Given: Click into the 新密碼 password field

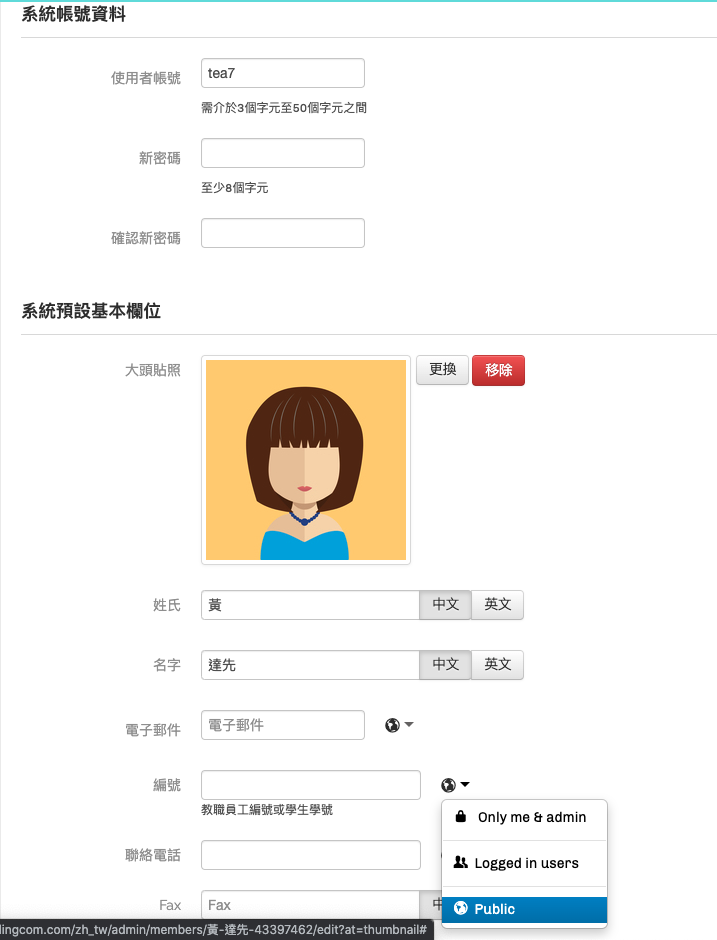Looking at the screenshot, I should click(283, 153).
